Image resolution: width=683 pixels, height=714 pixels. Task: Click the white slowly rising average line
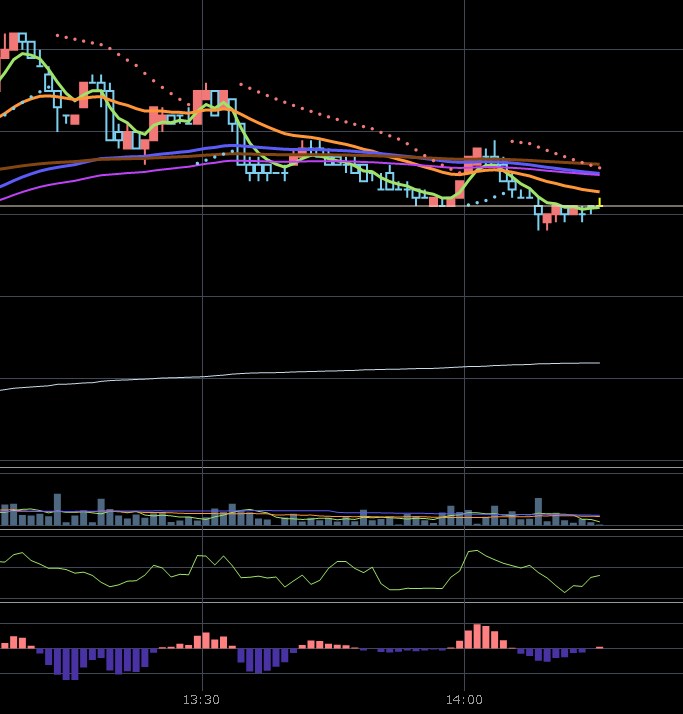[x=300, y=372]
